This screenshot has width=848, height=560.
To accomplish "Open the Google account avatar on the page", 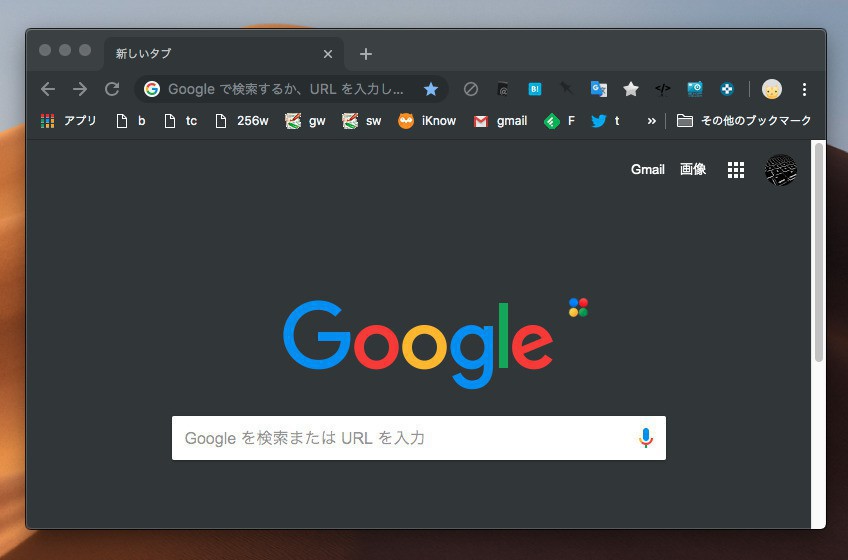I will pos(780,170).
